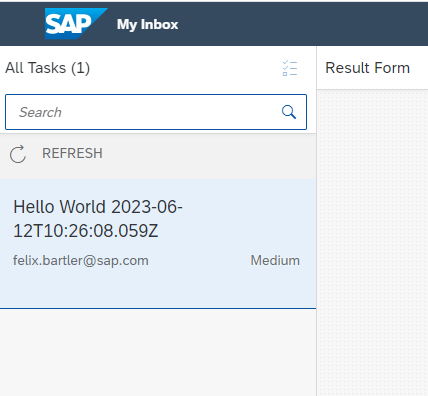428x396 pixels.
Task: Click white space between All Tasks and multi-select icon
Action: click(186, 68)
